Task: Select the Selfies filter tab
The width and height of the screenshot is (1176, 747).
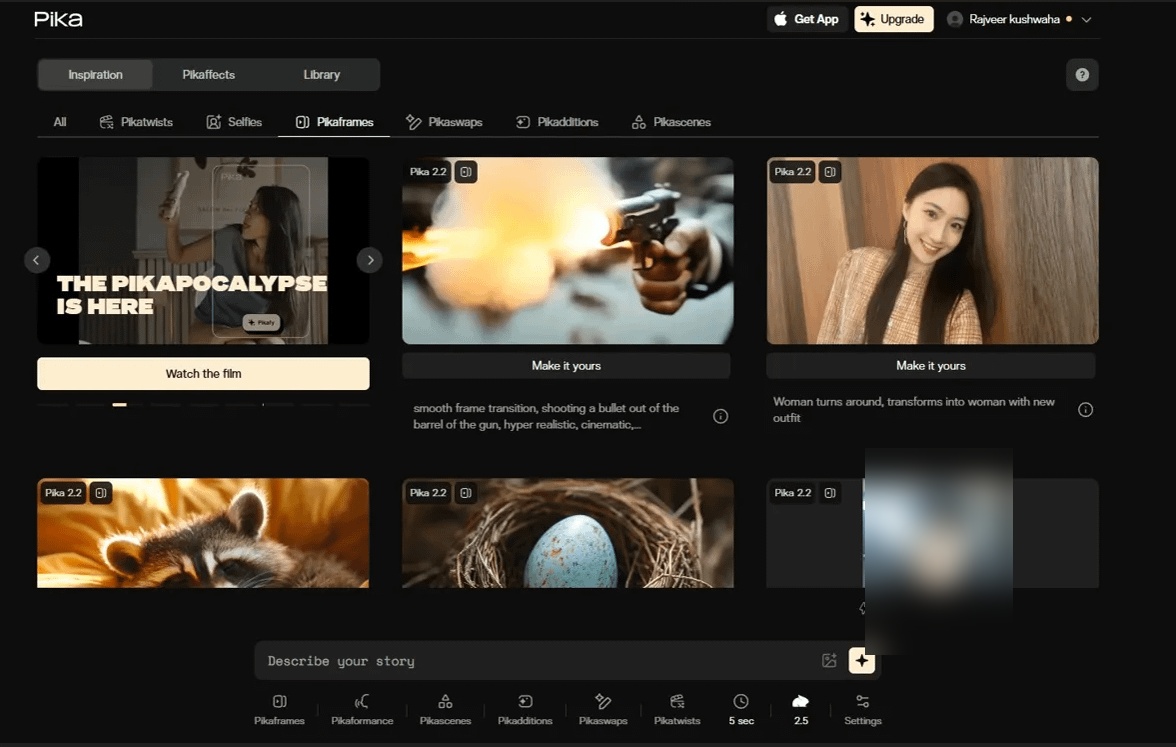Action: coord(234,122)
